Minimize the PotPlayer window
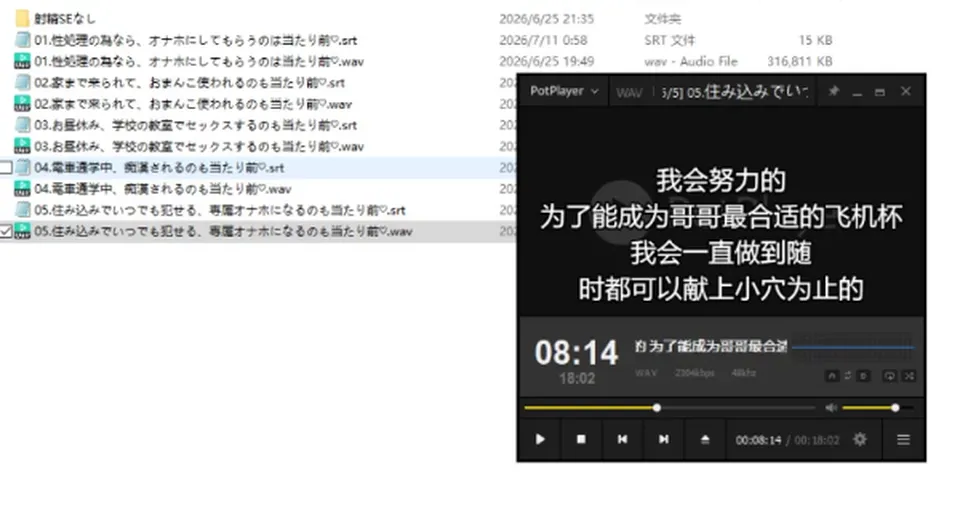Image resolution: width=960 pixels, height=523 pixels. [857, 92]
